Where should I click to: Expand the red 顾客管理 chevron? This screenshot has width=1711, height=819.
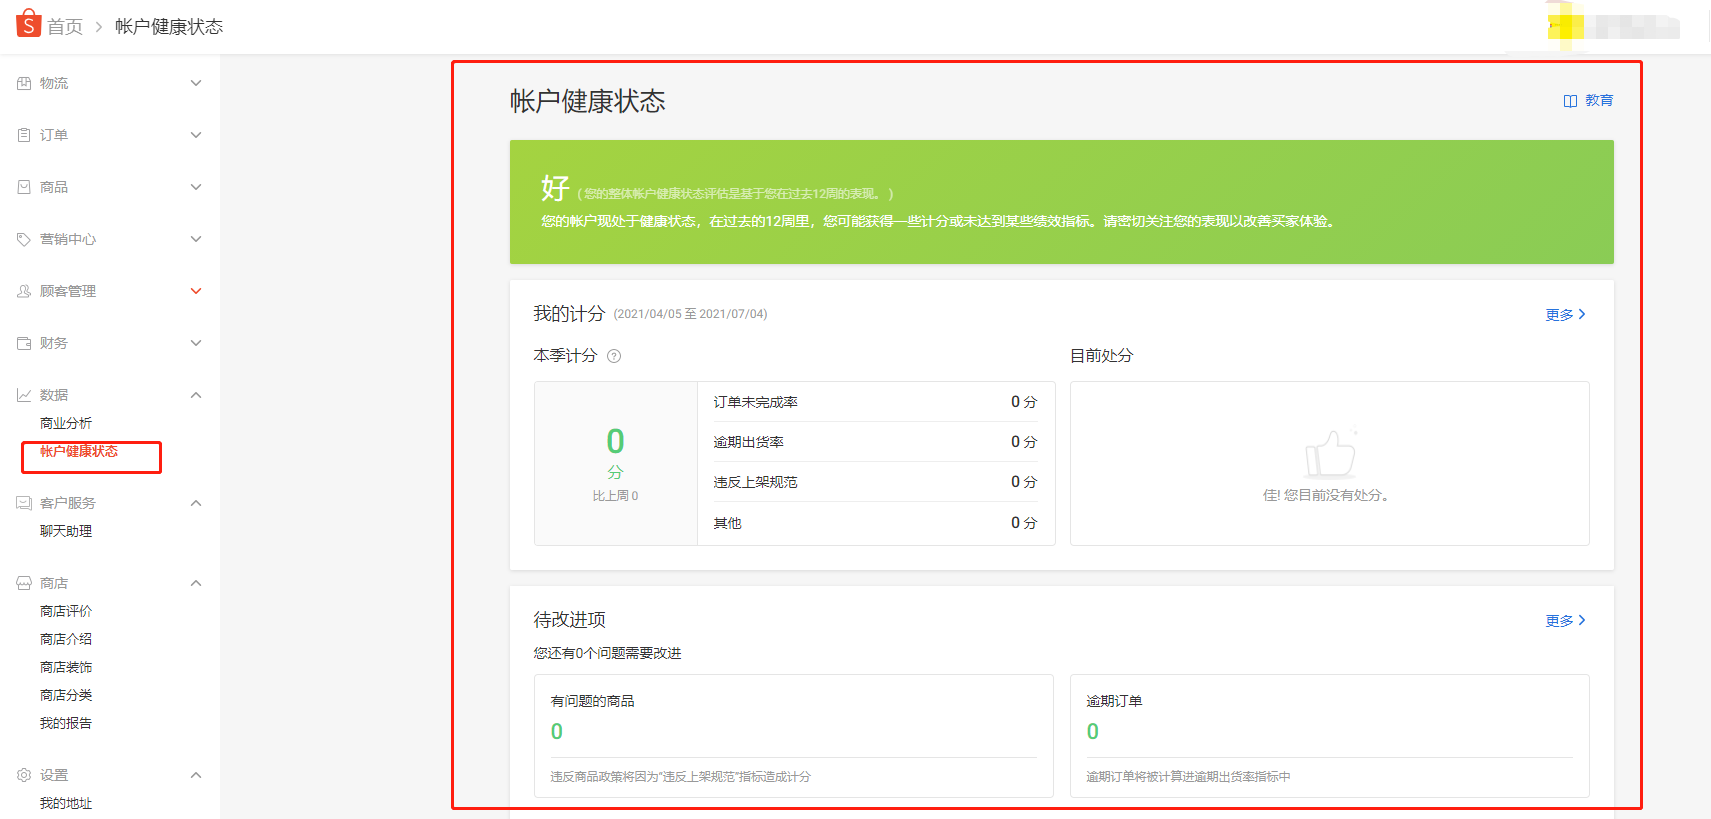coord(196,291)
